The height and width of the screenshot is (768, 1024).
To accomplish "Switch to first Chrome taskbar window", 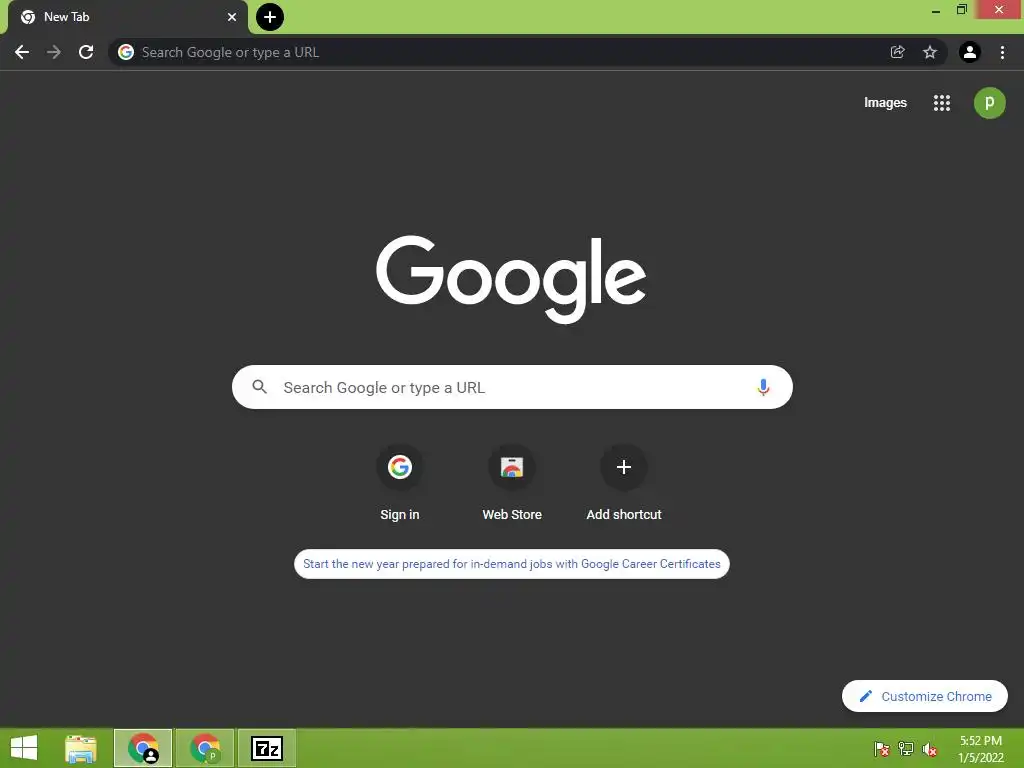I will tap(143, 748).
